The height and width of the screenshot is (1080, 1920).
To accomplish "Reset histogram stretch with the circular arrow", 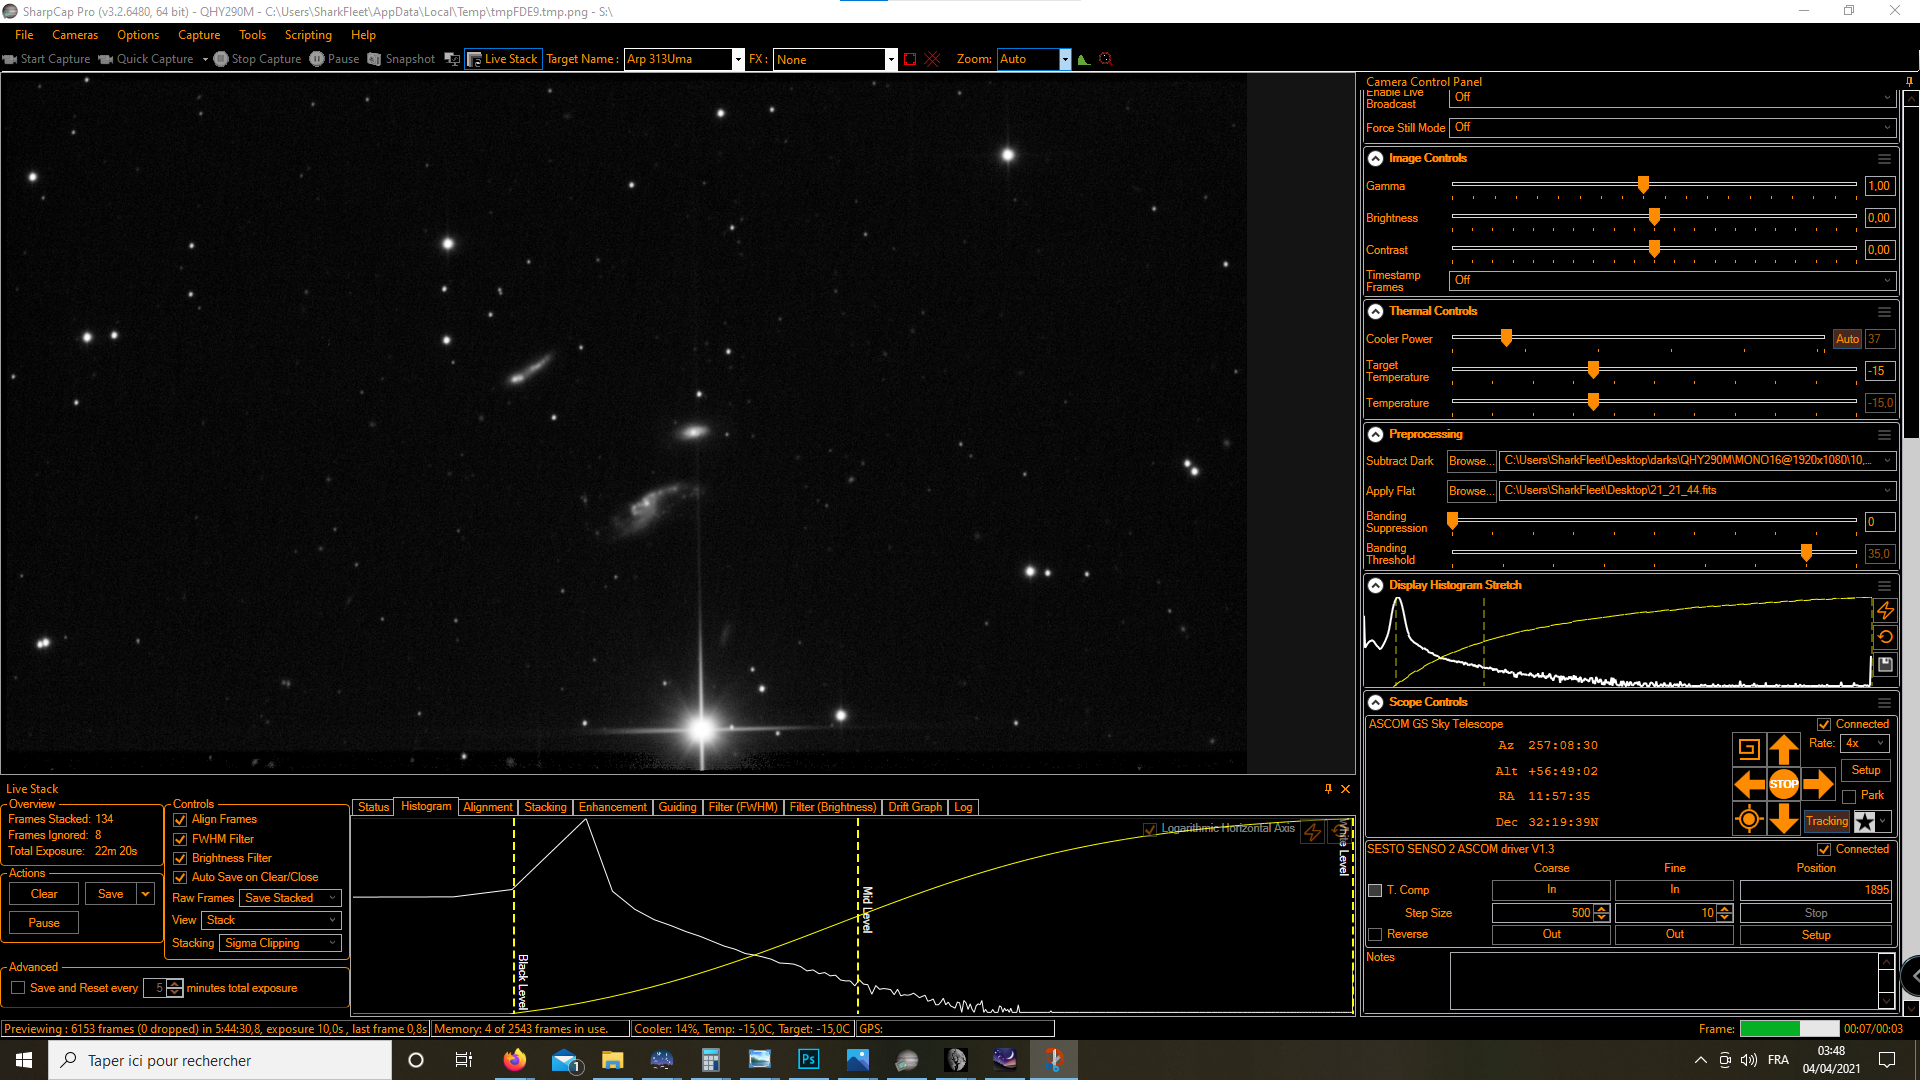I will point(1885,637).
